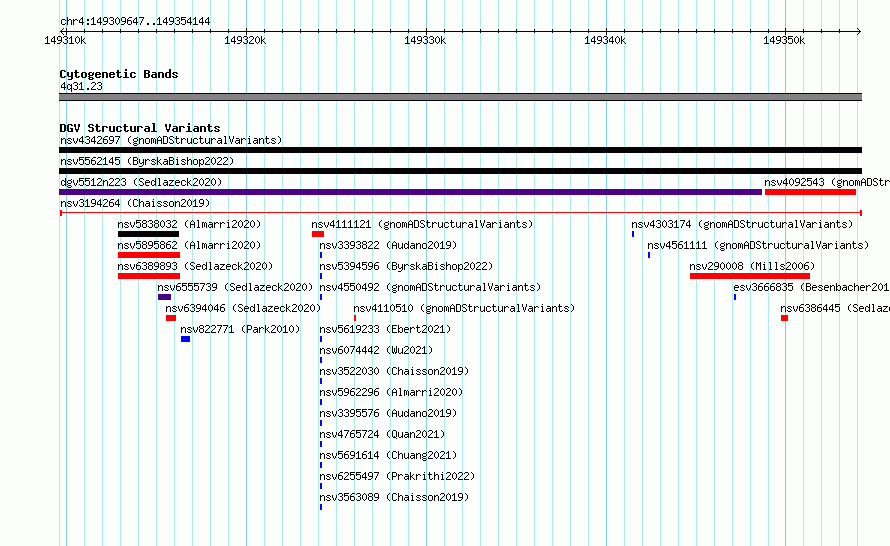
Task: Select the nsv5838032 Almarri2020 label
Action: point(189,224)
